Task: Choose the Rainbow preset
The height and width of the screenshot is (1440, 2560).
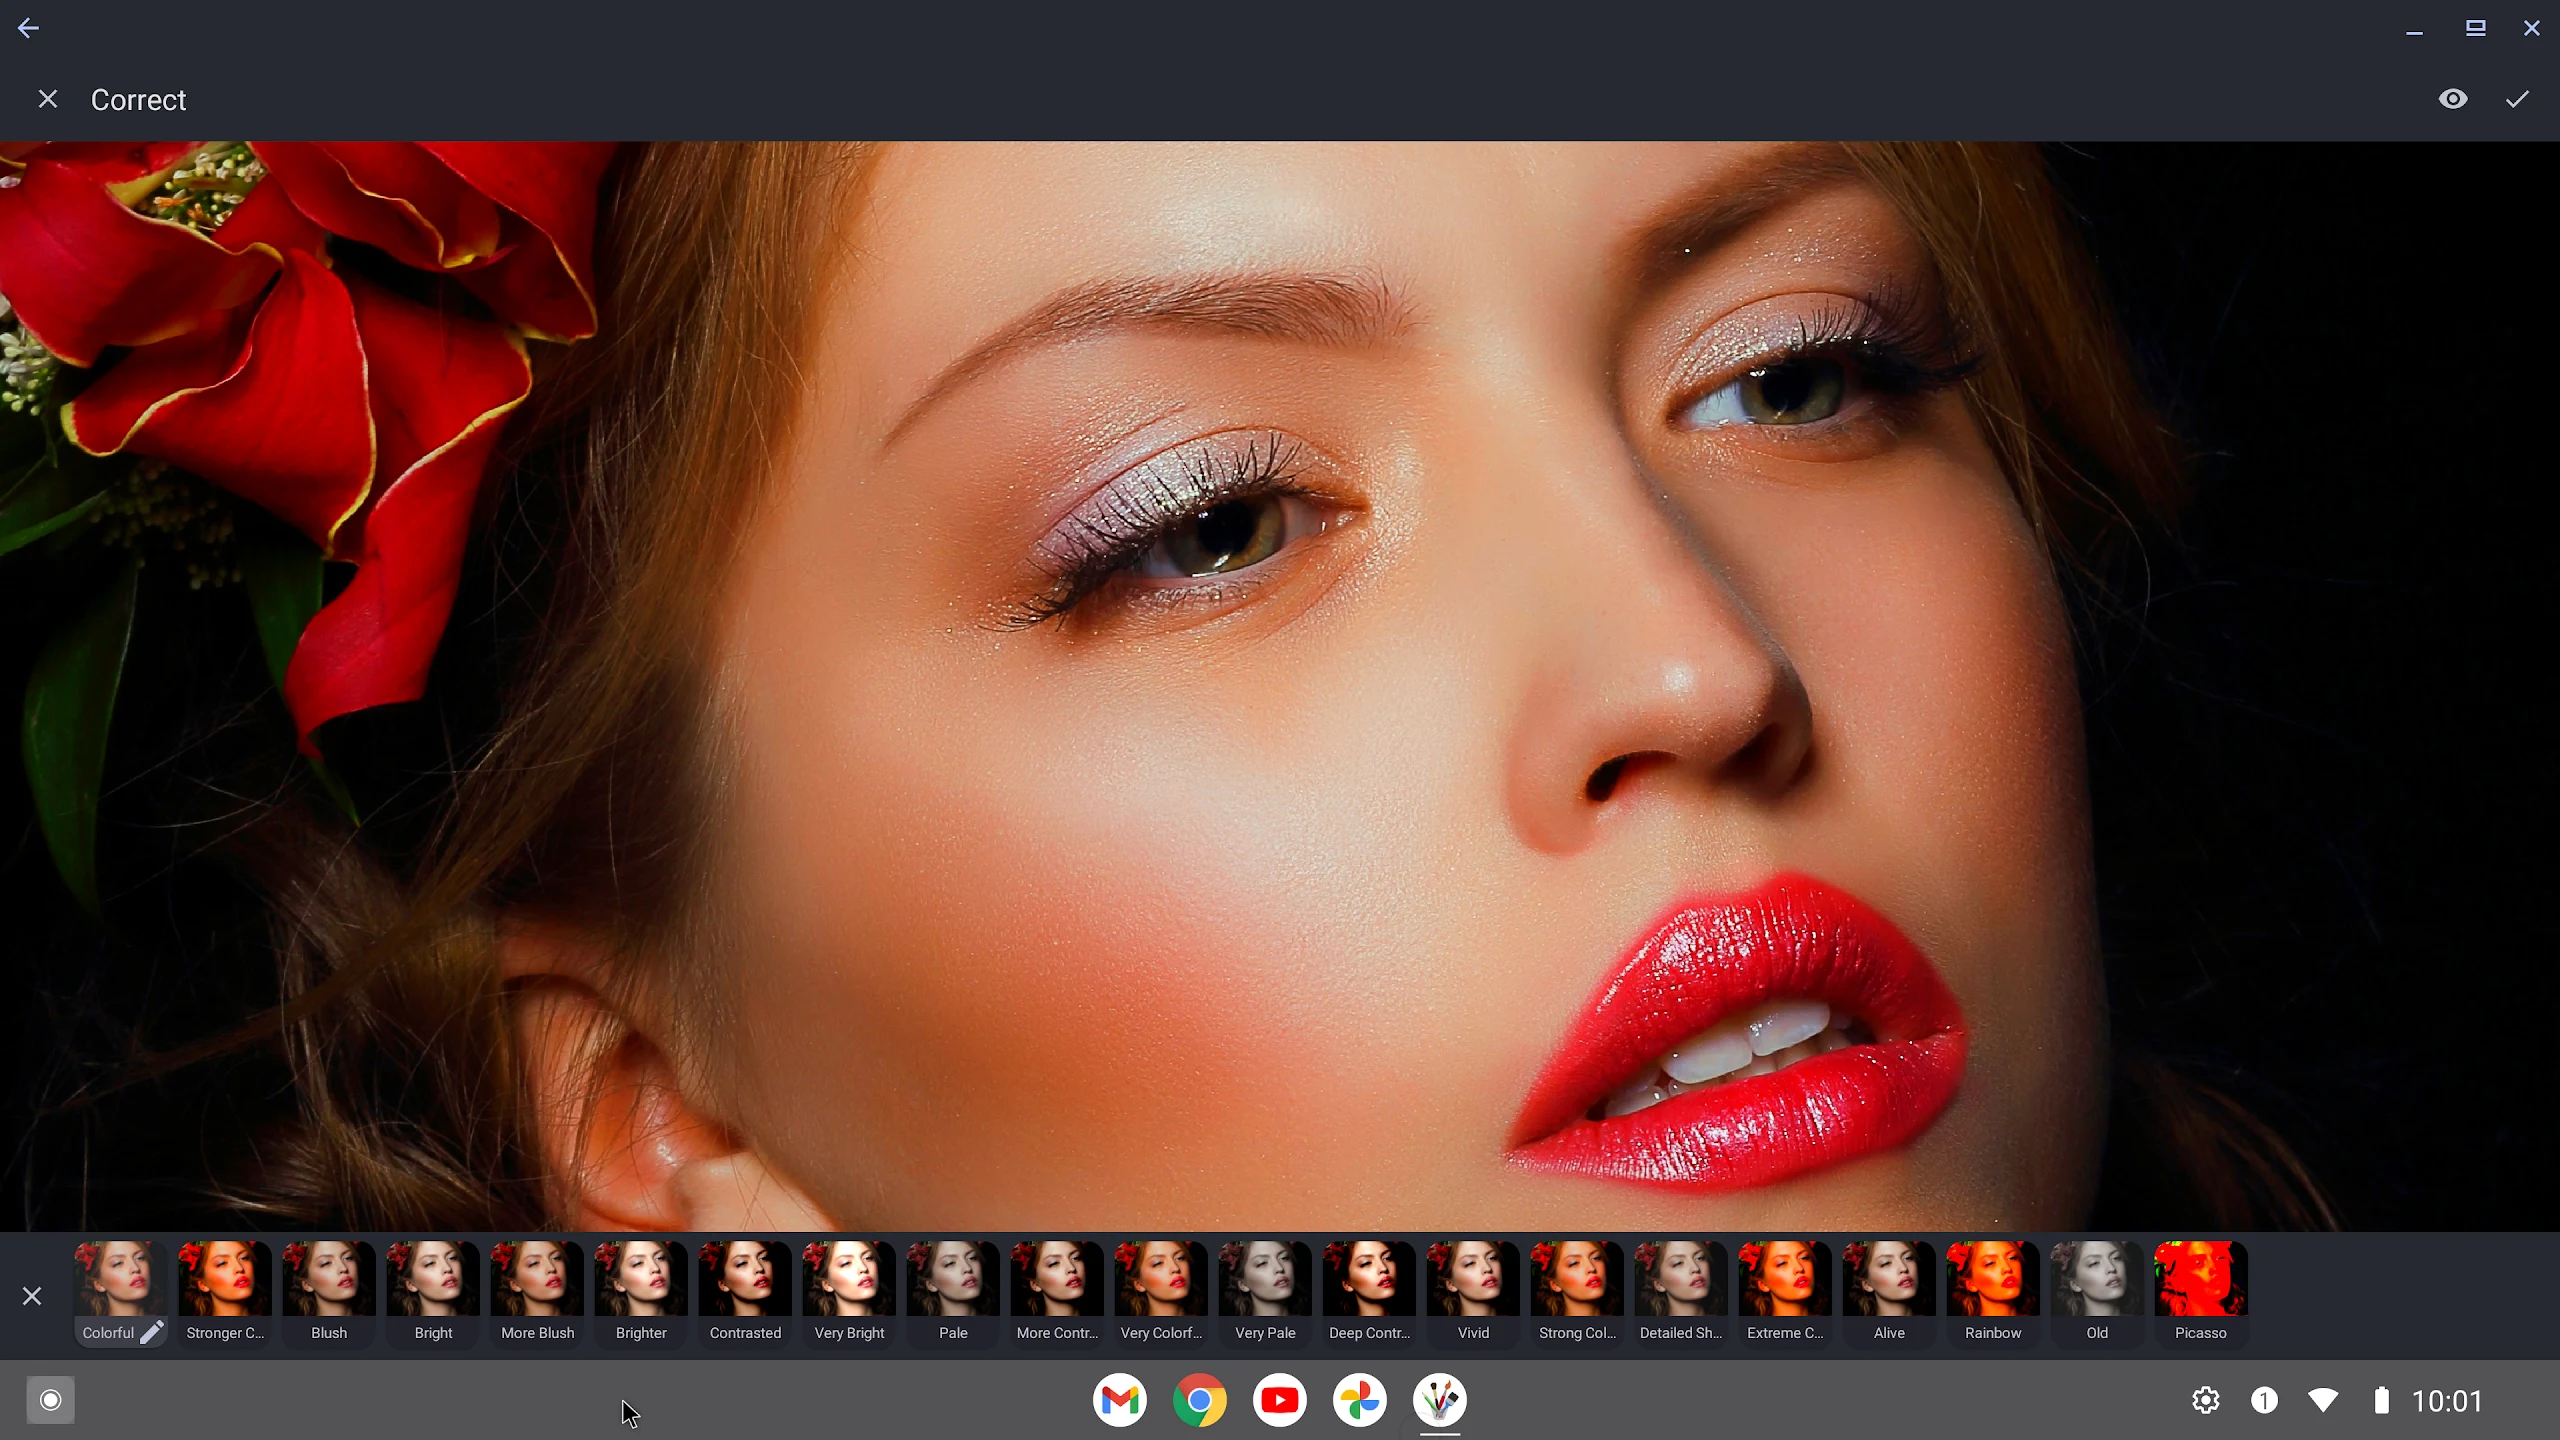Action: (x=1993, y=1280)
